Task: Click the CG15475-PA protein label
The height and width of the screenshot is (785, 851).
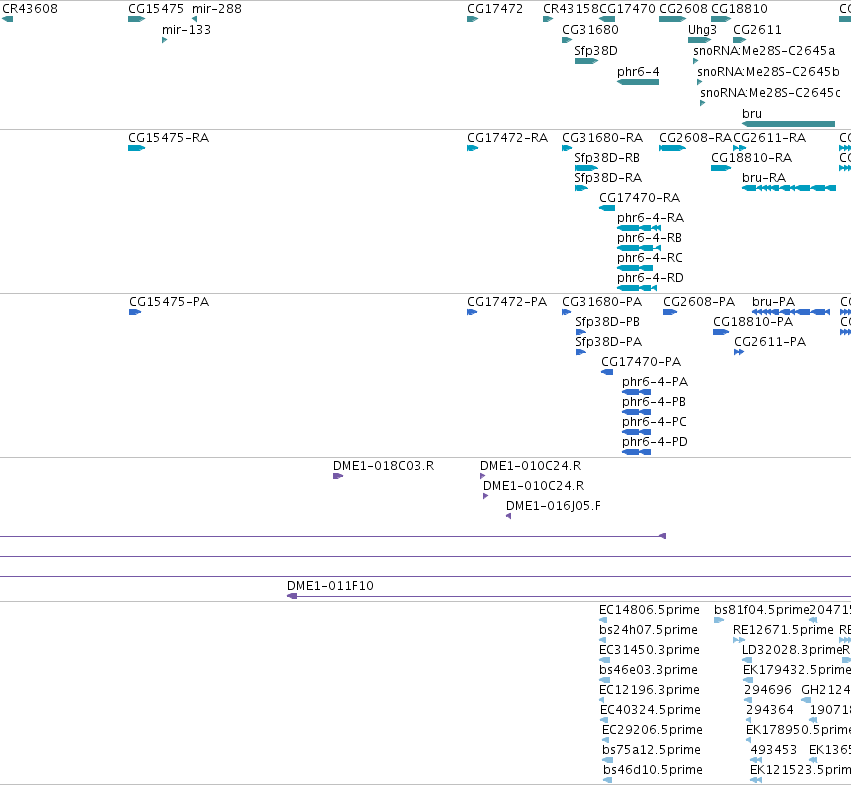Action: coord(169,302)
